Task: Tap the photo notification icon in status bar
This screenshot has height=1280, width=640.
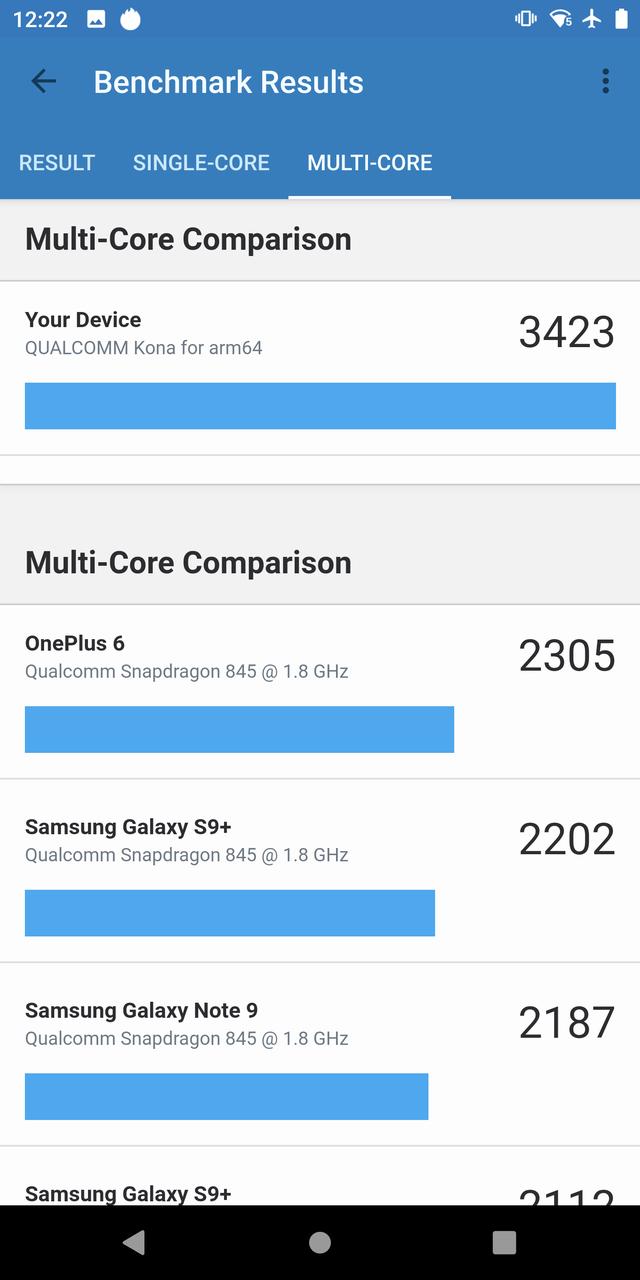Action: (96, 19)
